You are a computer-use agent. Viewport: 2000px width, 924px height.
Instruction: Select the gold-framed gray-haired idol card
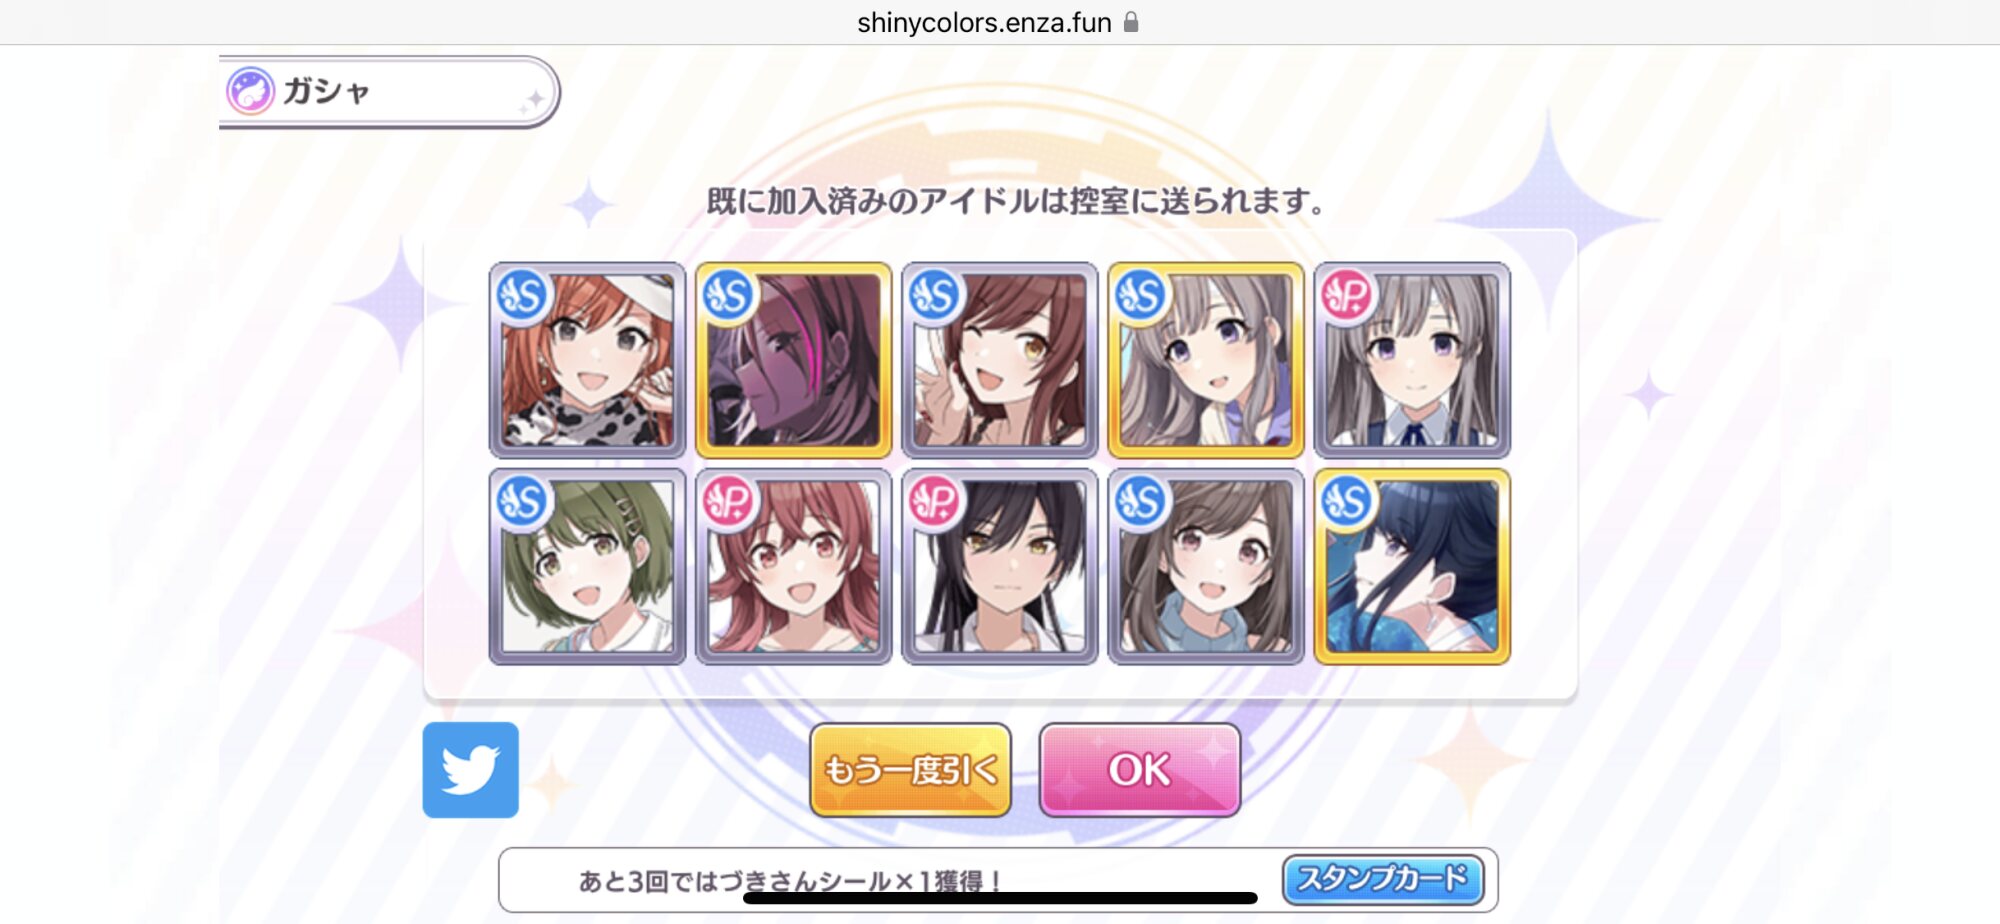1205,360
